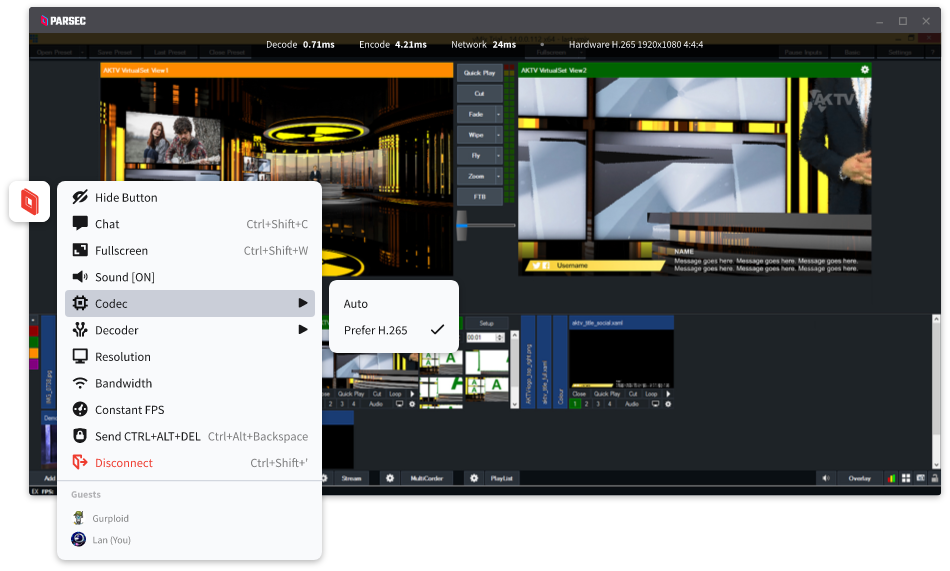Screen dimensions: 950x571
Task: Click Quick Play on aktv_title_social.xaml input
Action: click(606, 394)
